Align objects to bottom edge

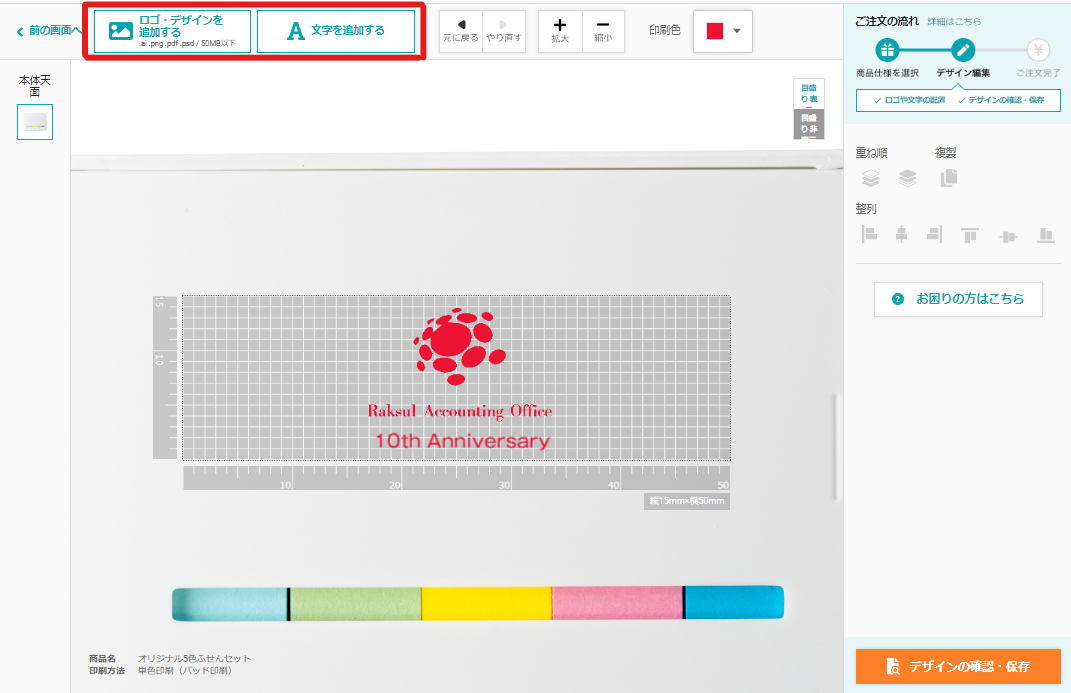pos(1046,236)
